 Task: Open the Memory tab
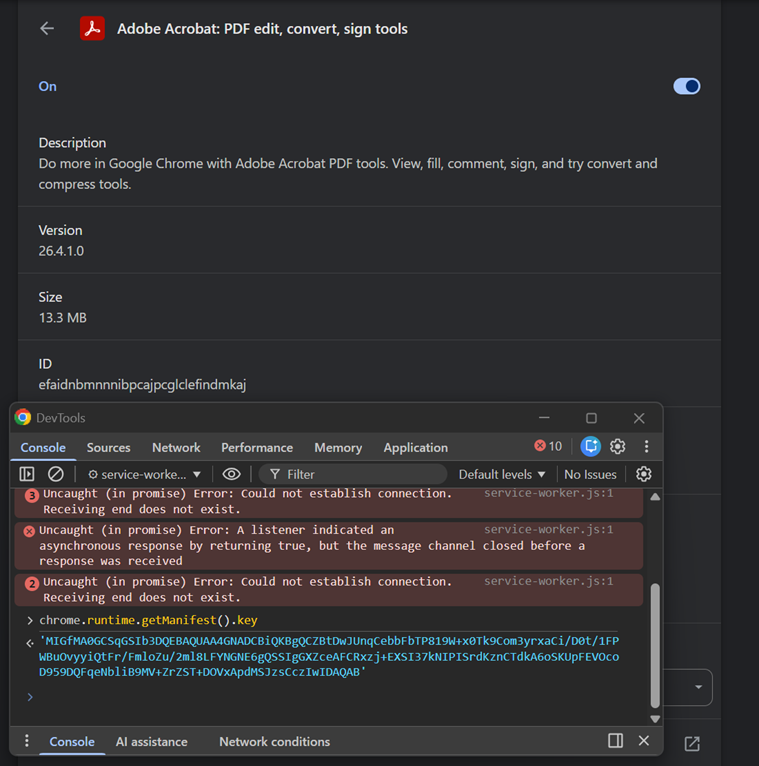[x=338, y=447]
